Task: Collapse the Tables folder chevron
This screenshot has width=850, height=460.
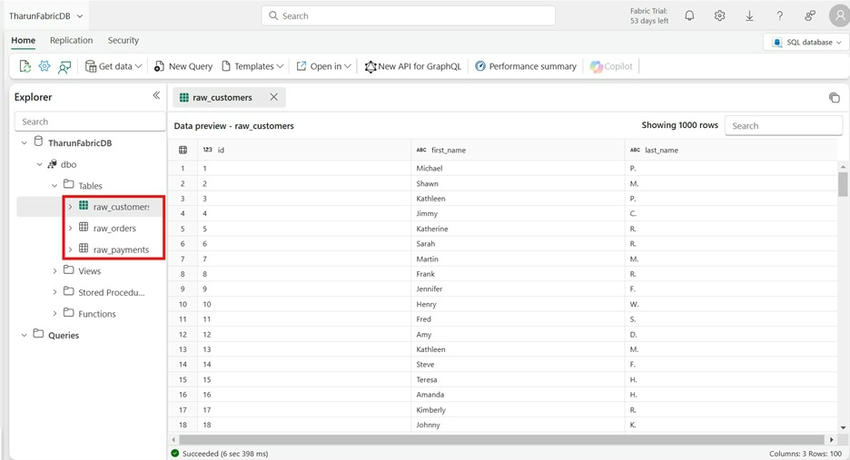Action: tap(54, 185)
